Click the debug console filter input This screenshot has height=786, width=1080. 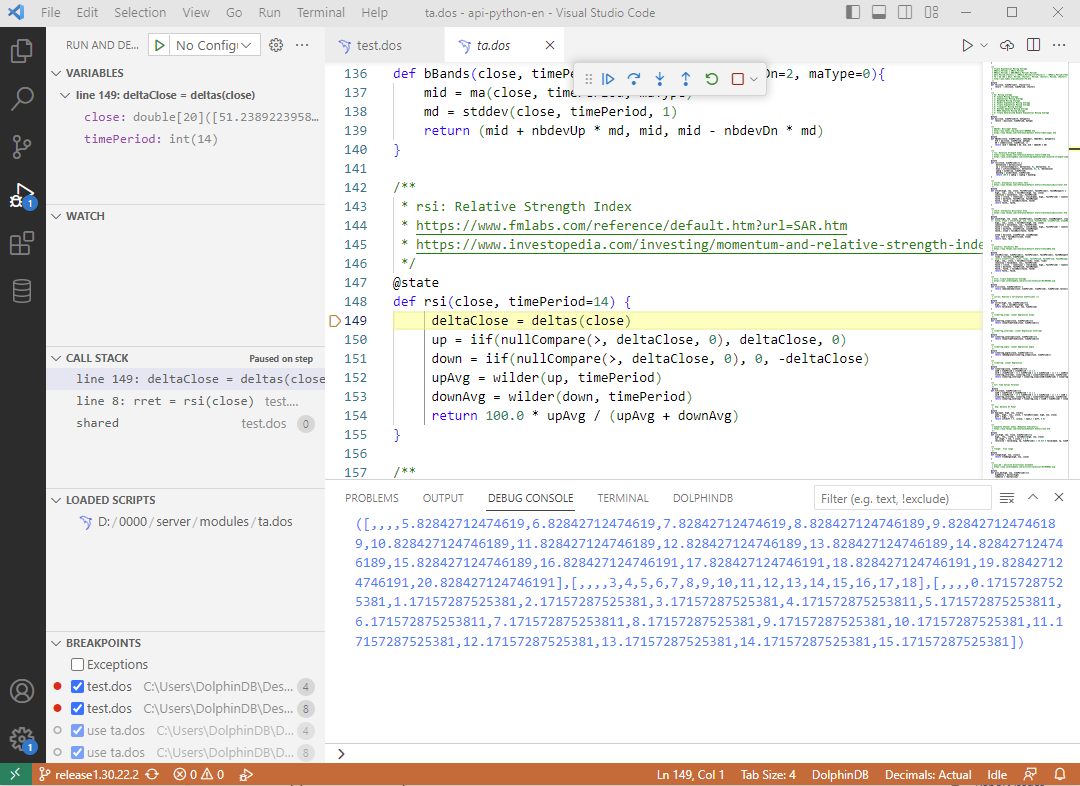pyautogui.click(x=901, y=498)
